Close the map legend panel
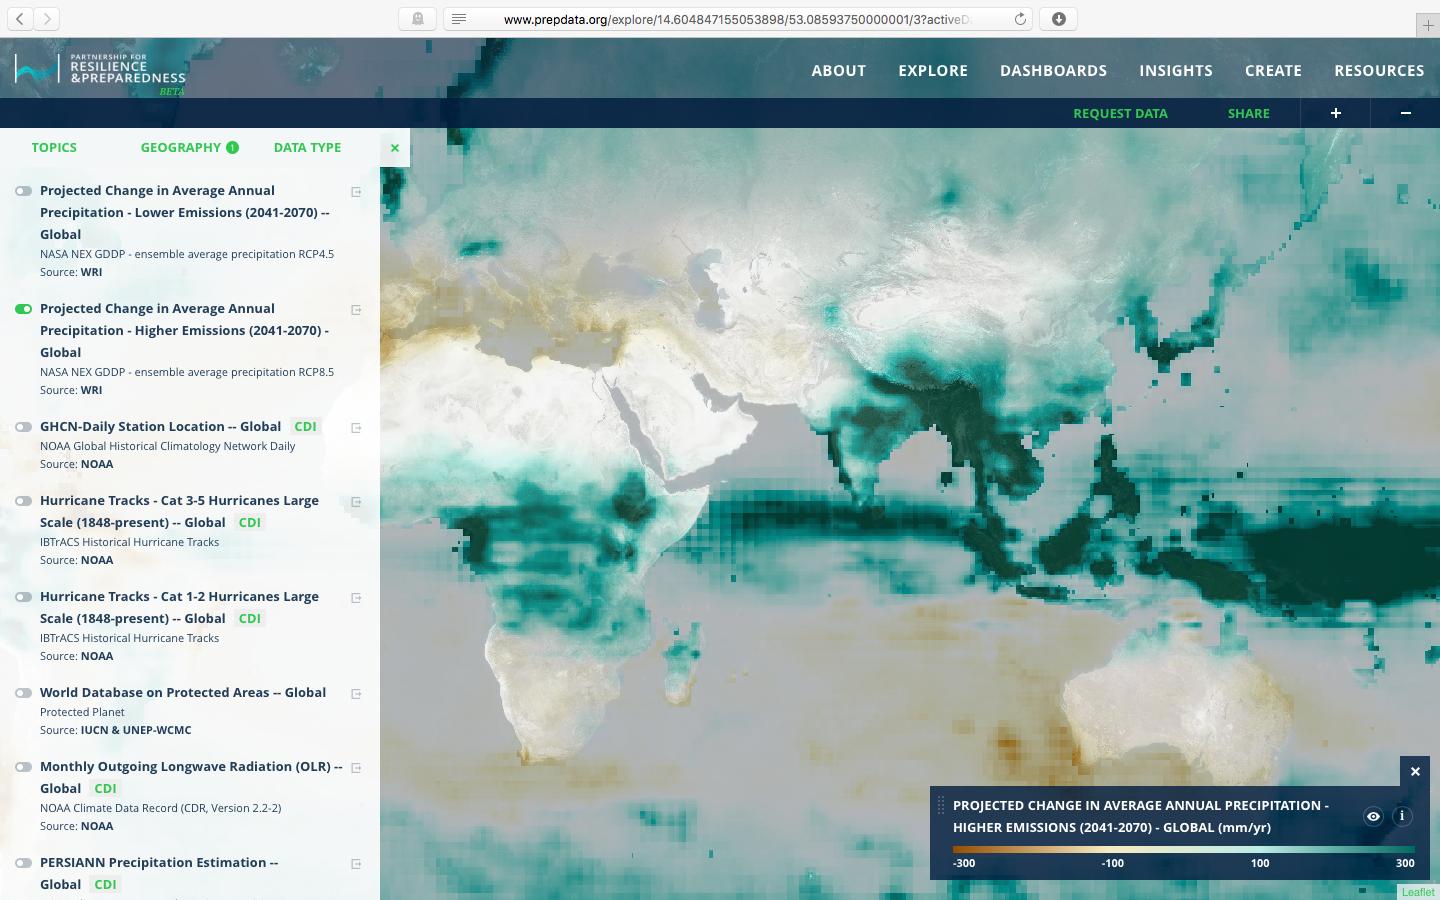The height and width of the screenshot is (900, 1440). pyautogui.click(x=1415, y=771)
